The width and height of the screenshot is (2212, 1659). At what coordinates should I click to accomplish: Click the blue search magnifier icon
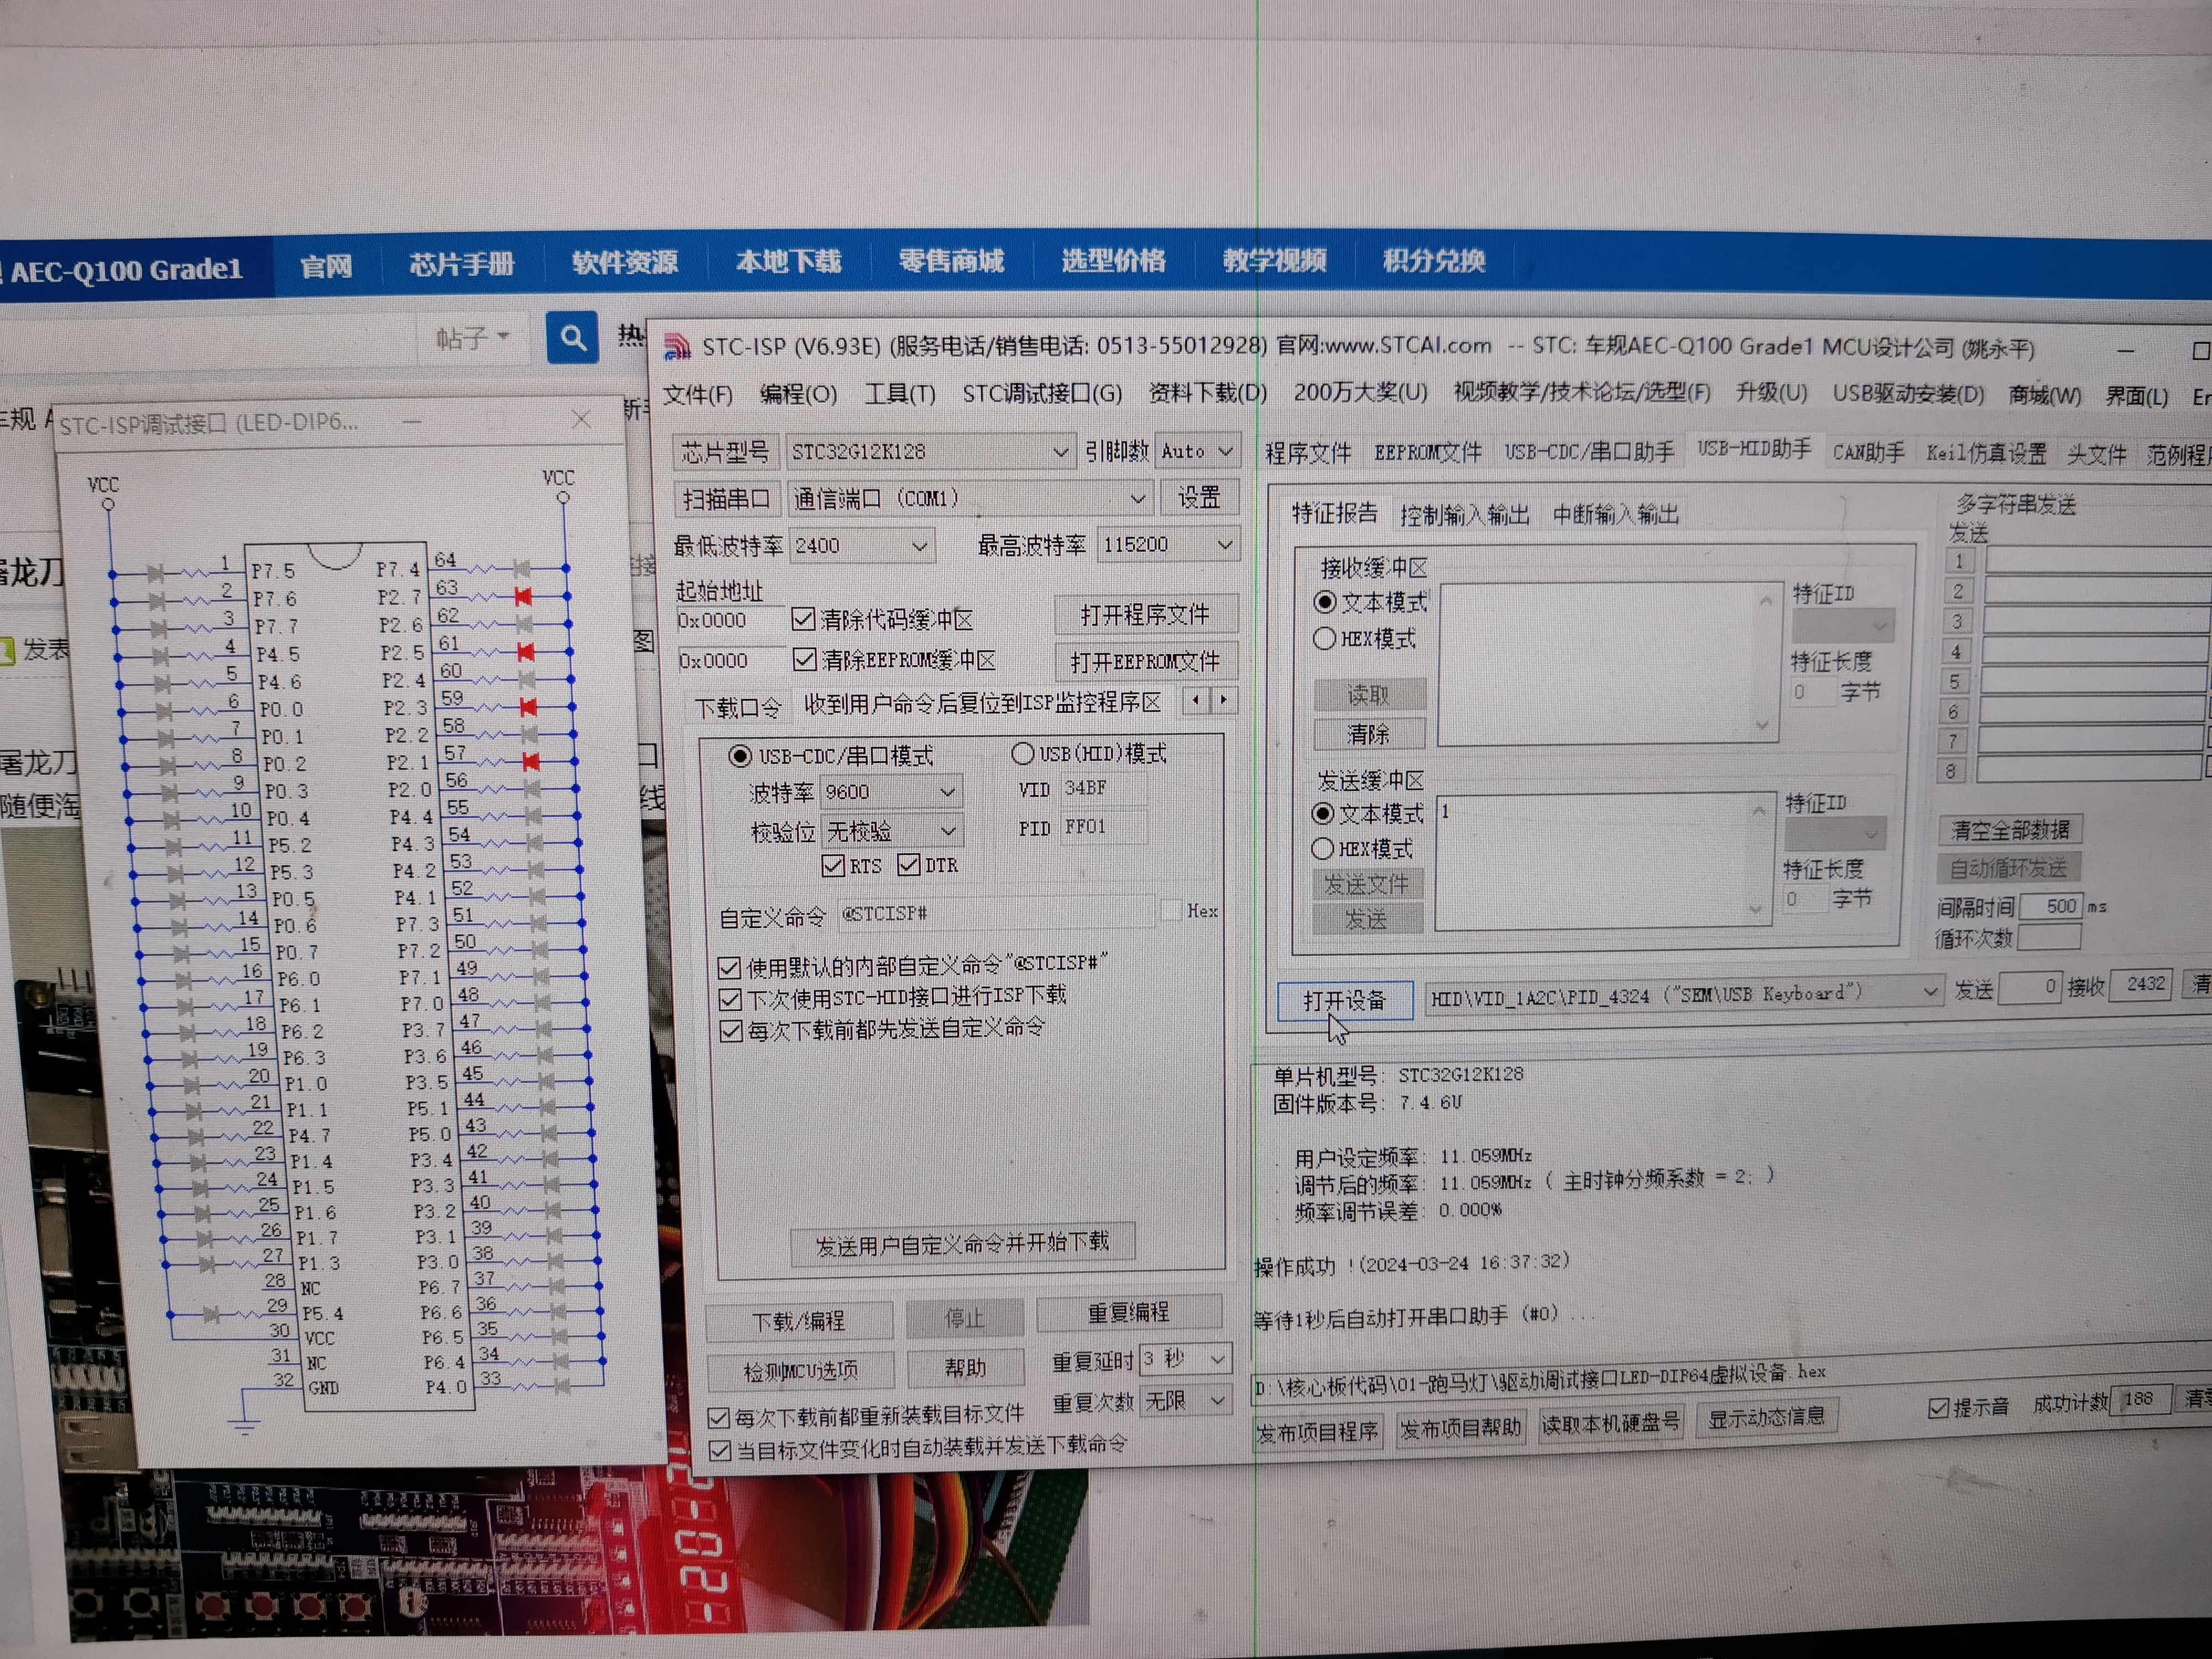point(572,338)
